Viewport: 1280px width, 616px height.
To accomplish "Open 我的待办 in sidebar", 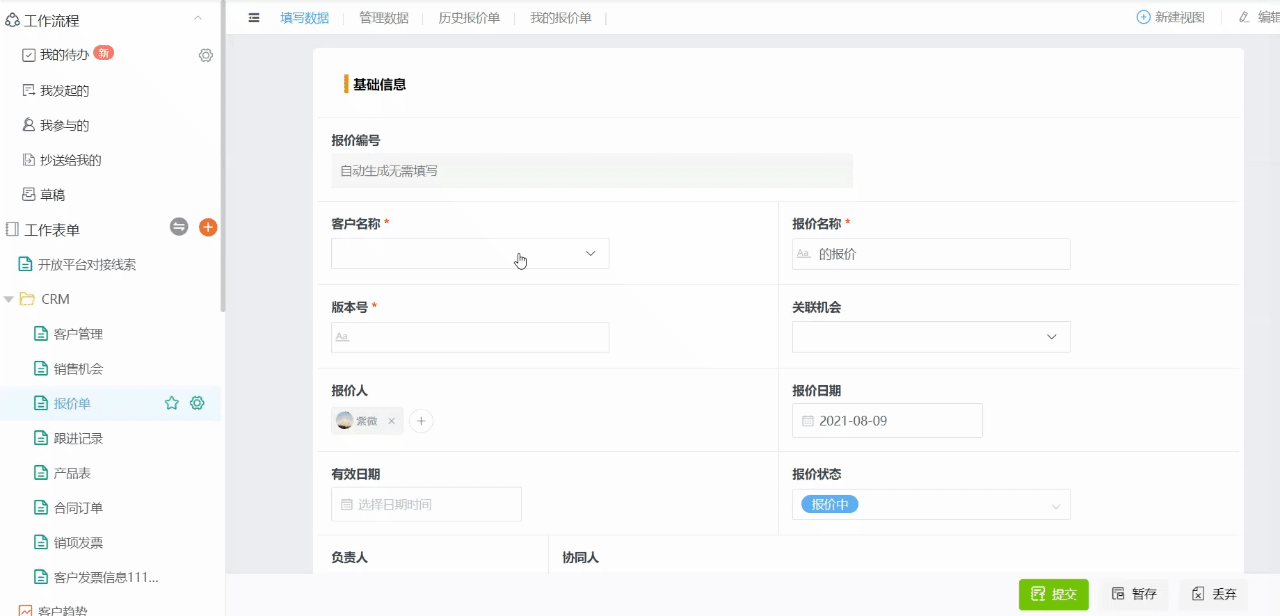I will coord(64,55).
